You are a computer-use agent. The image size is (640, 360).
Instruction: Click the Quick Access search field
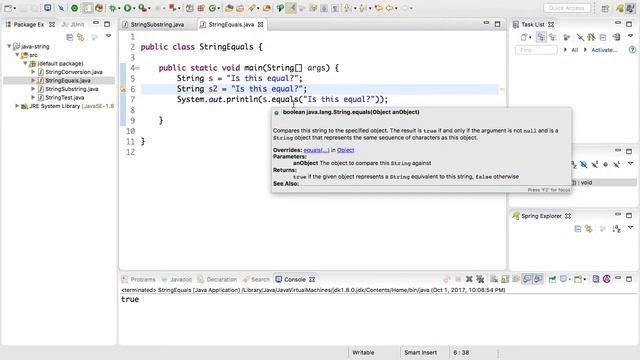click(x=567, y=8)
